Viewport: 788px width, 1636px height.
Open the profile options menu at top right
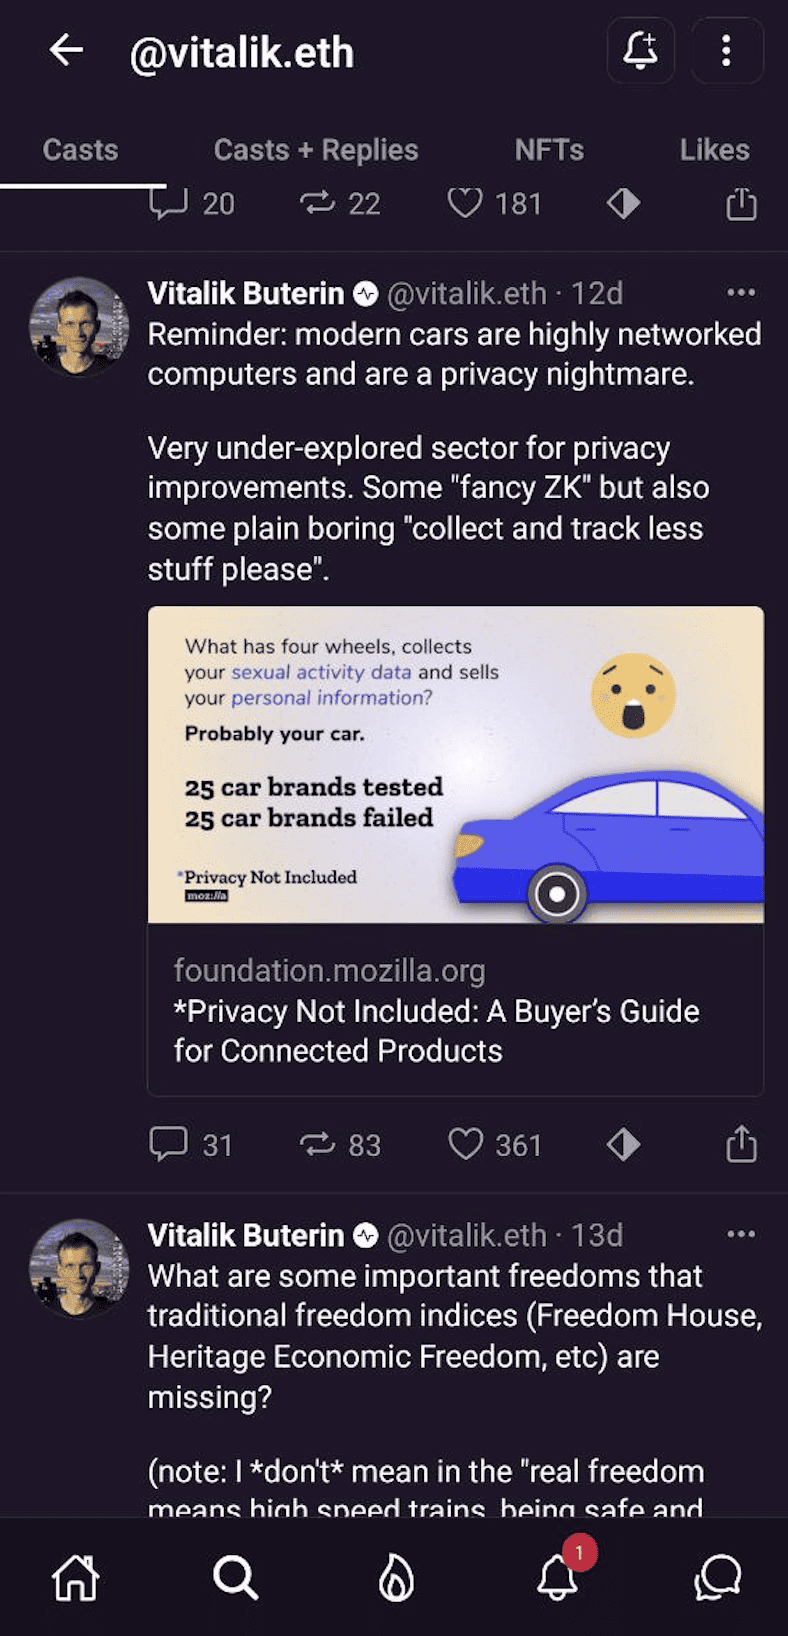click(x=726, y=51)
